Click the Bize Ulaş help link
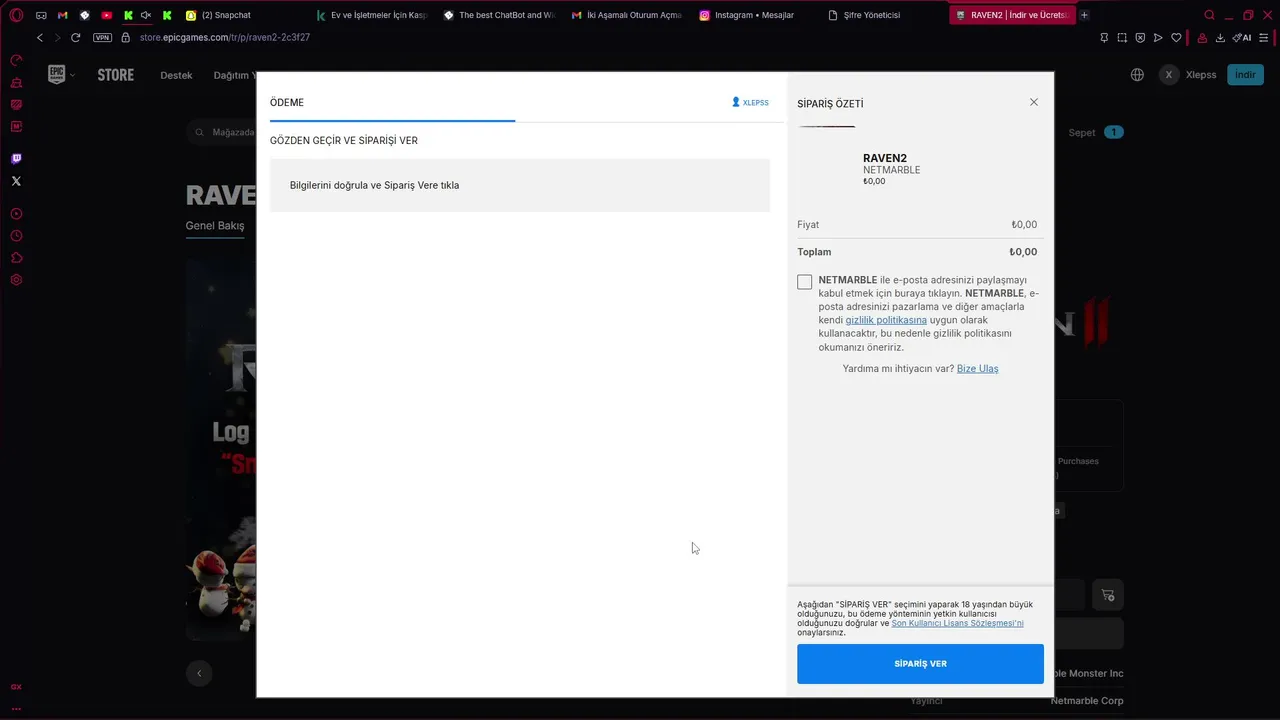Viewport: 1280px width, 720px height. coord(977,369)
